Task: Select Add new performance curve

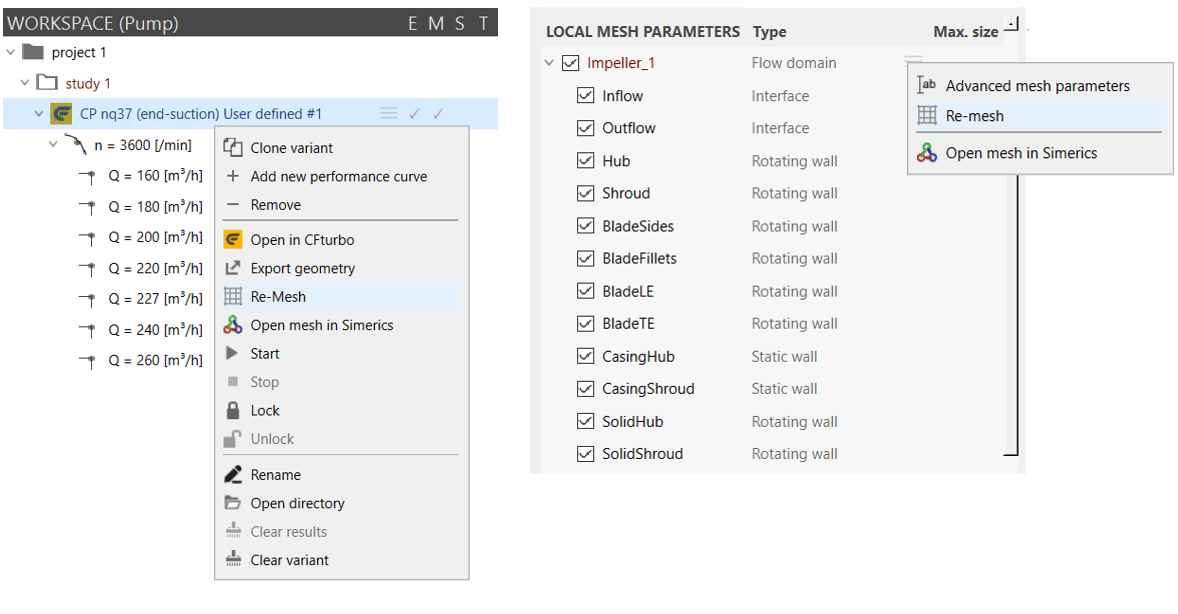Action: [x=341, y=176]
